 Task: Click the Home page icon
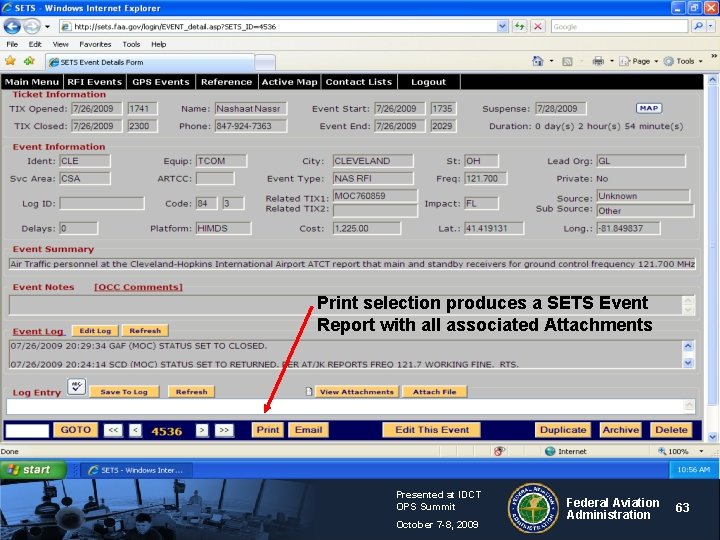pyautogui.click(x=537, y=61)
